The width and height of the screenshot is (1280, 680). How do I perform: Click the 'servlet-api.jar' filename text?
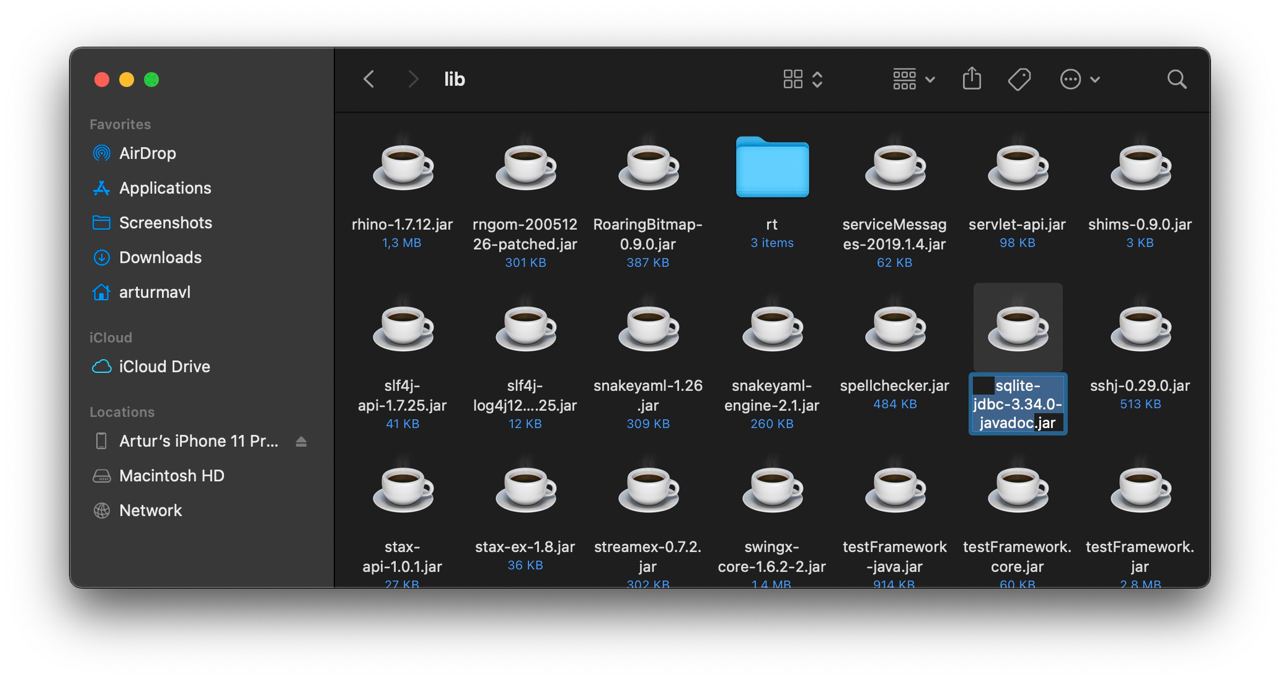tap(1018, 224)
